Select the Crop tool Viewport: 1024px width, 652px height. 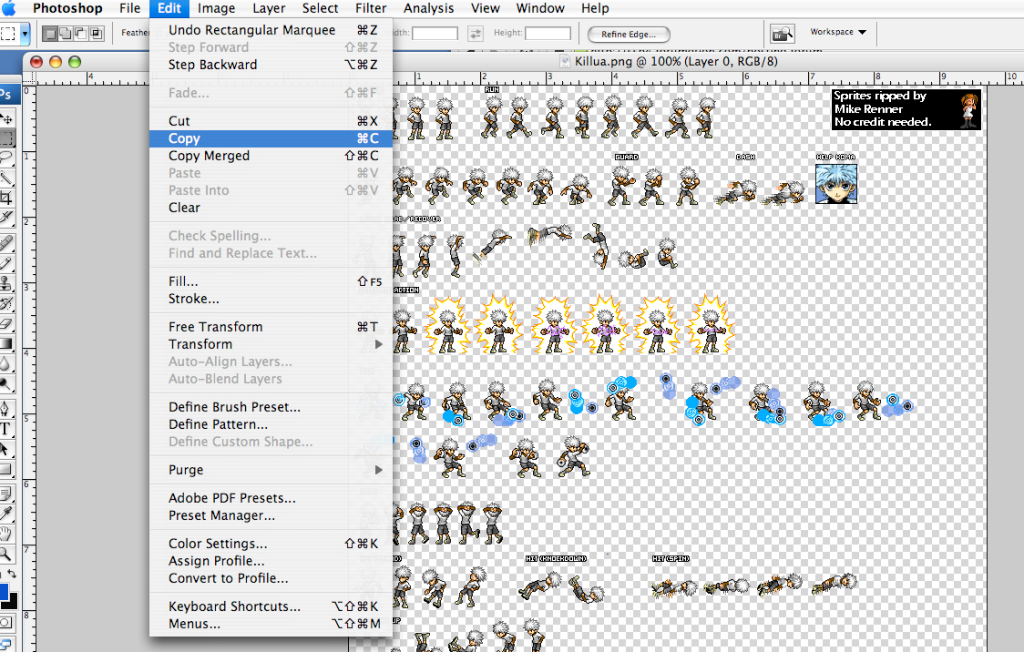point(7,197)
